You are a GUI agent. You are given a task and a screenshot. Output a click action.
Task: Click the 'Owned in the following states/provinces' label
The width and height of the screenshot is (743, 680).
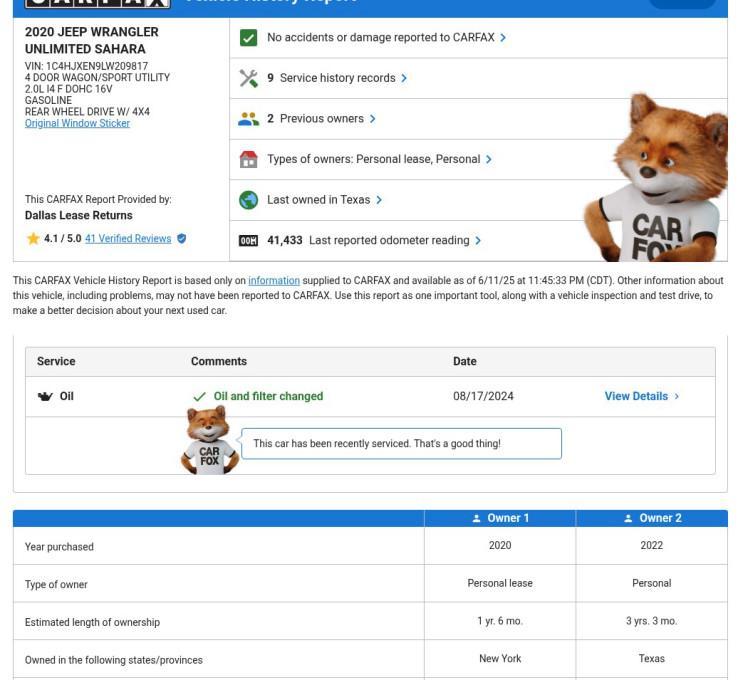114,660
